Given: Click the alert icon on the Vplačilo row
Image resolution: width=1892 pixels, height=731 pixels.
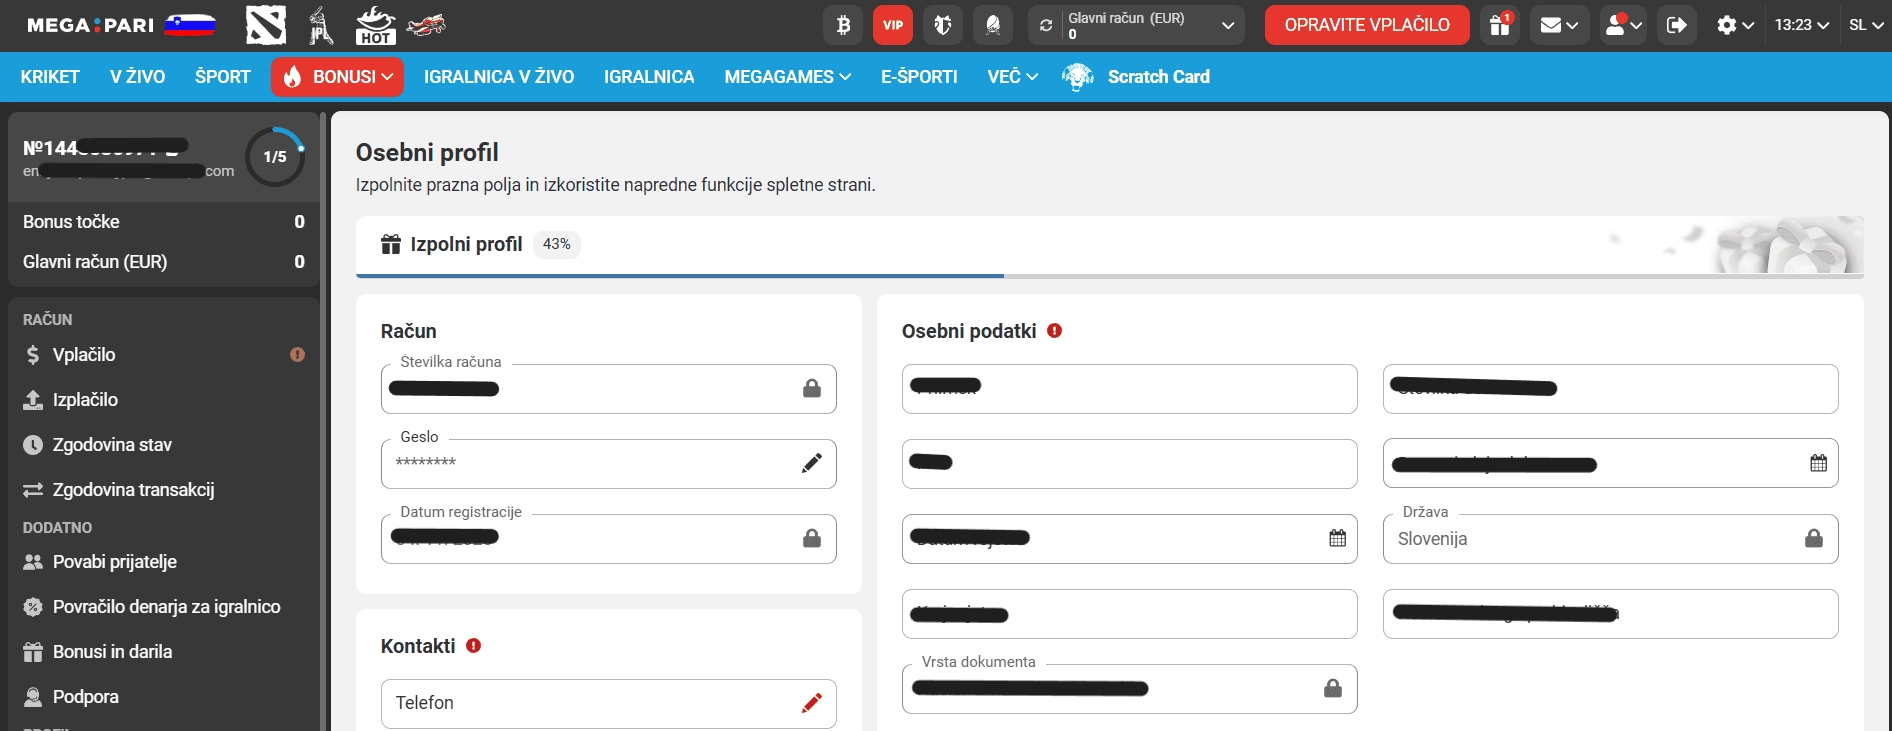Looking at the screenshot, I should coord(297,354).
